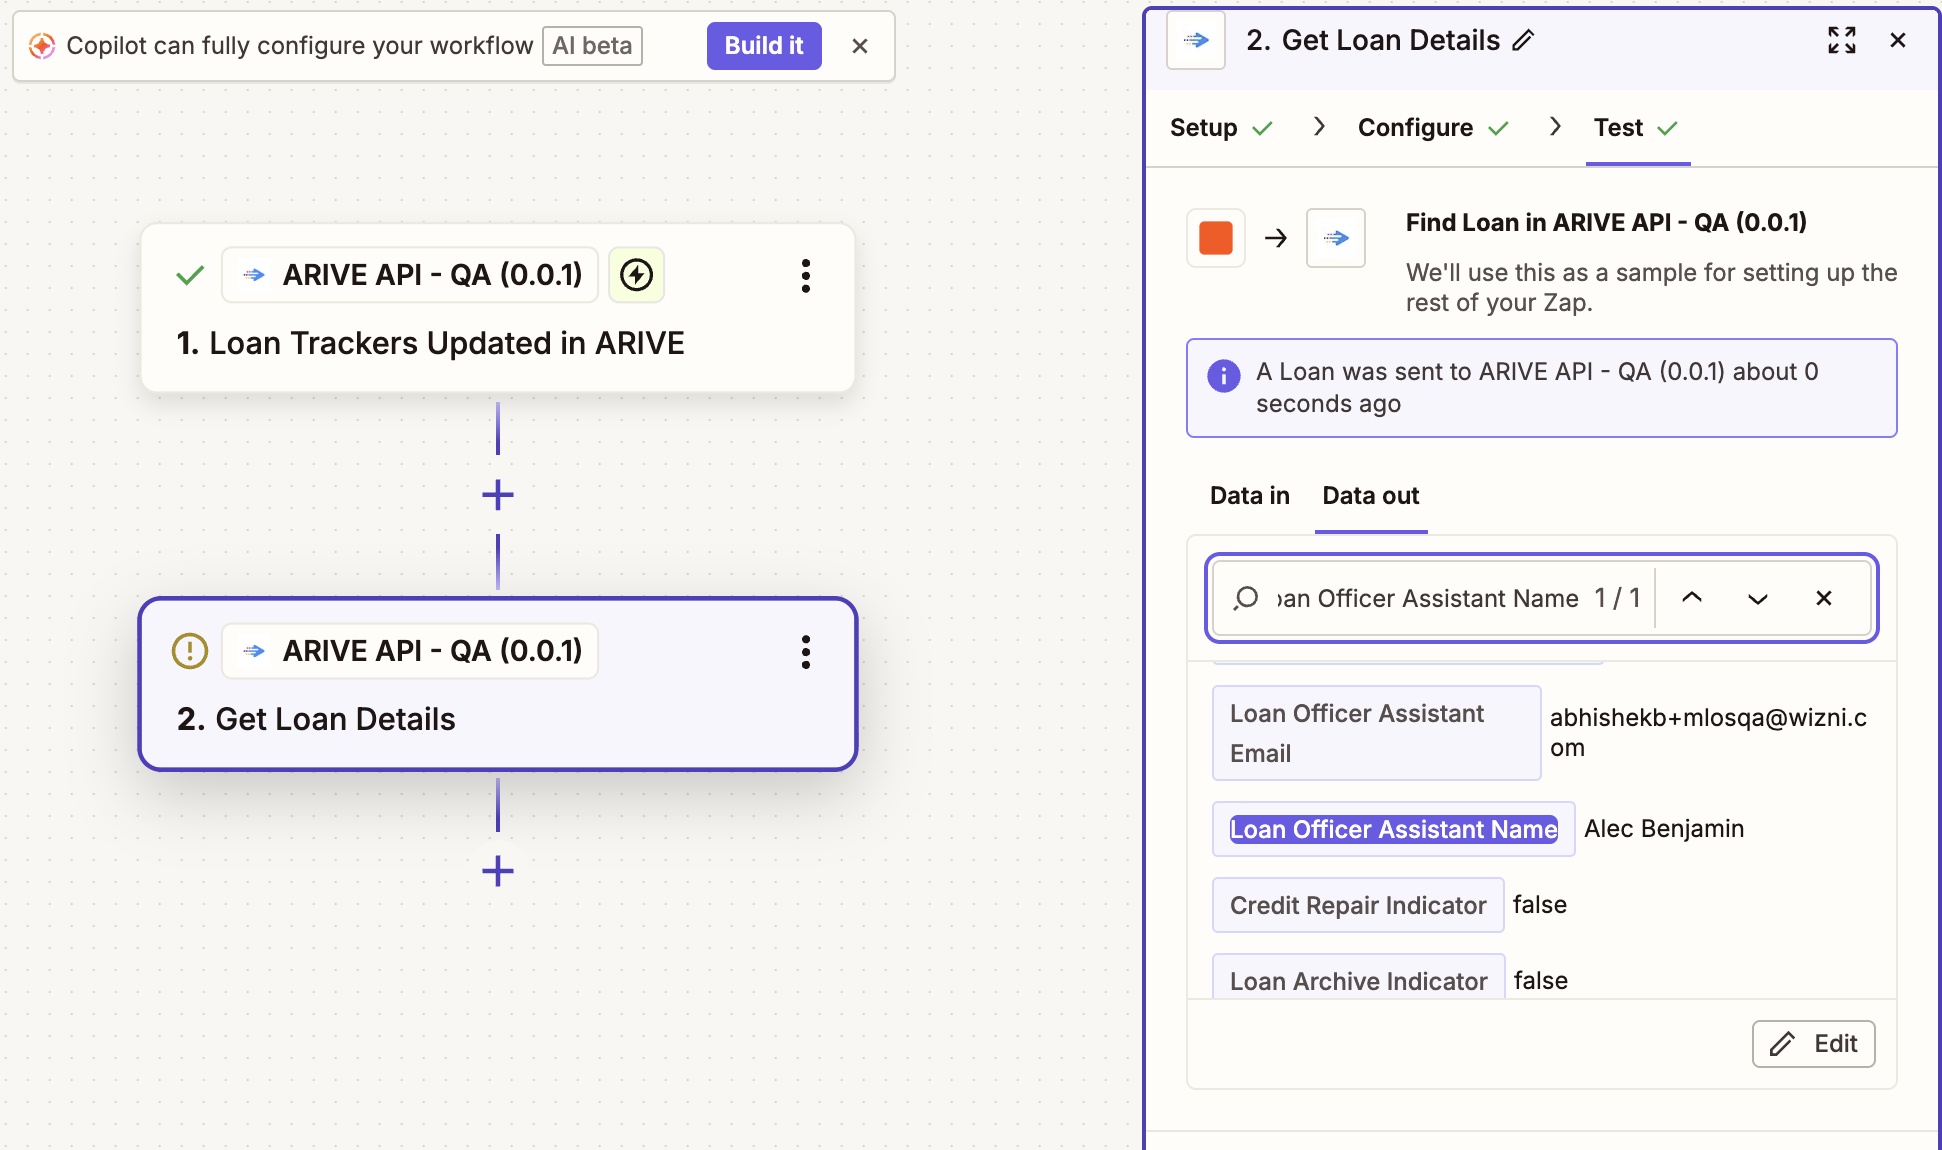Dismiss the Copilot banner
The image size is (1942, 1150).
(859, 46)
